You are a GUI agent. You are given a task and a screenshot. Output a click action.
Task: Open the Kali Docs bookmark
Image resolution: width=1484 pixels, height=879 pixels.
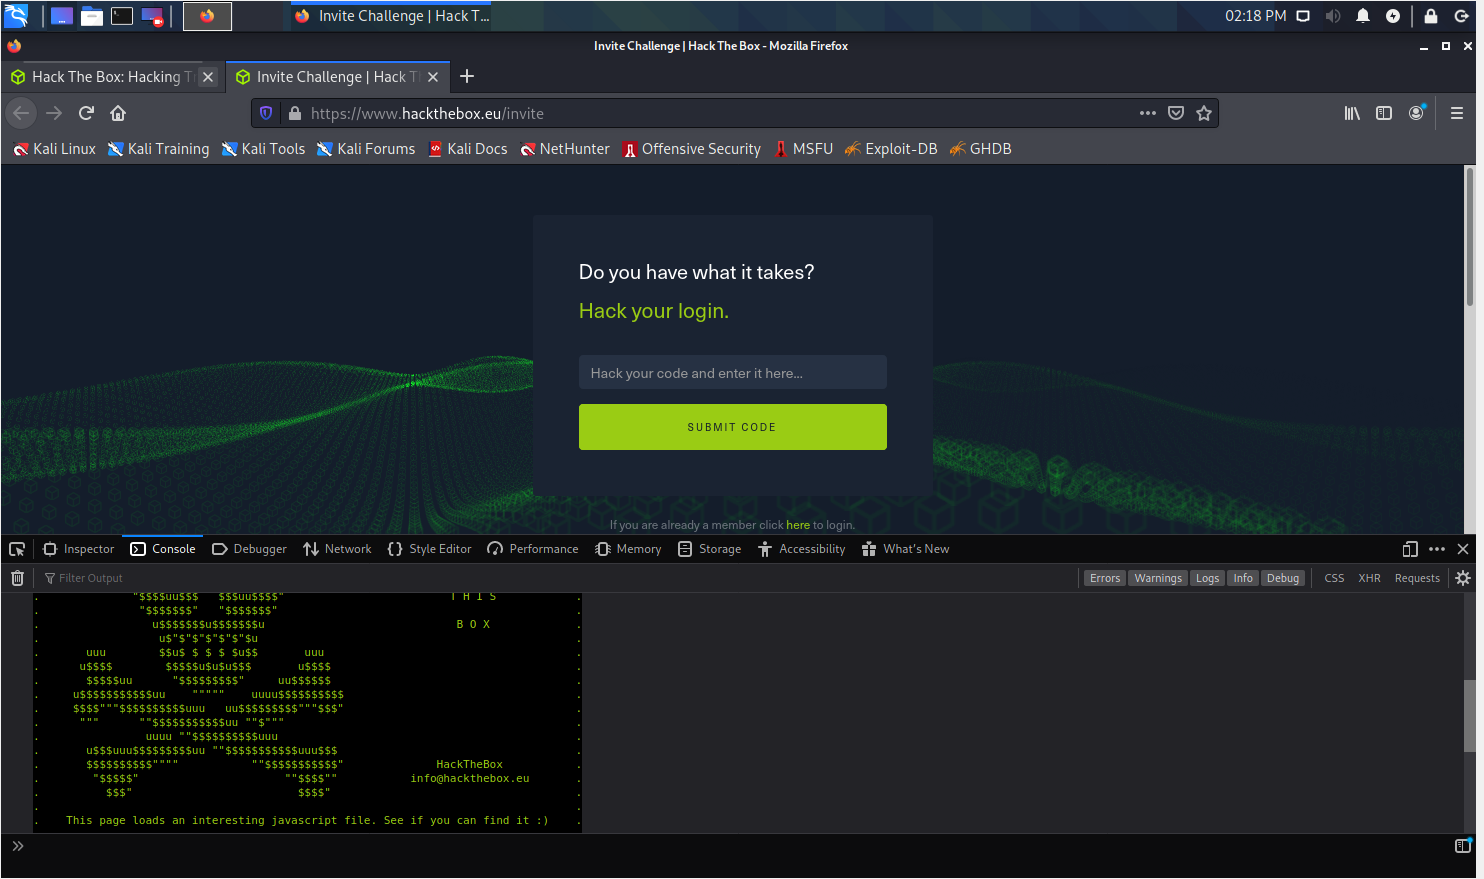coord(468,149)
